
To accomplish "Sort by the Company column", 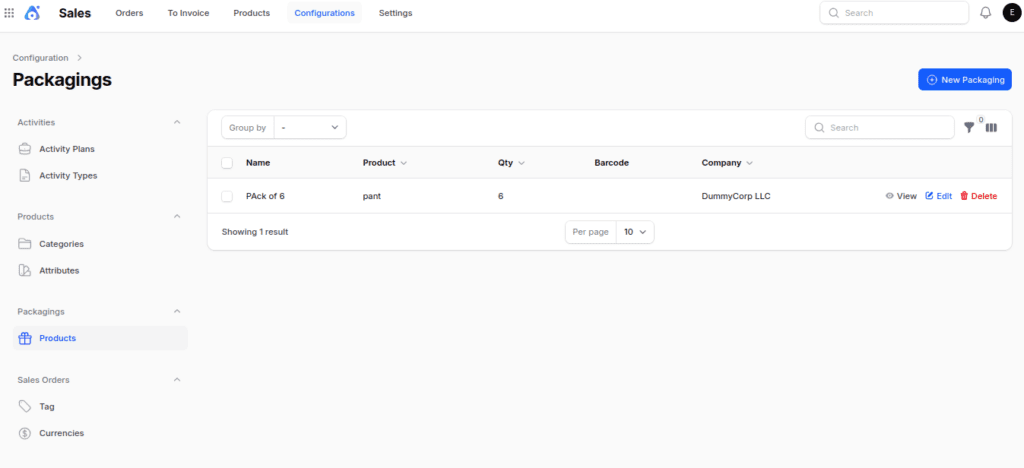I will pyautogui.click(x=728, y=163).
